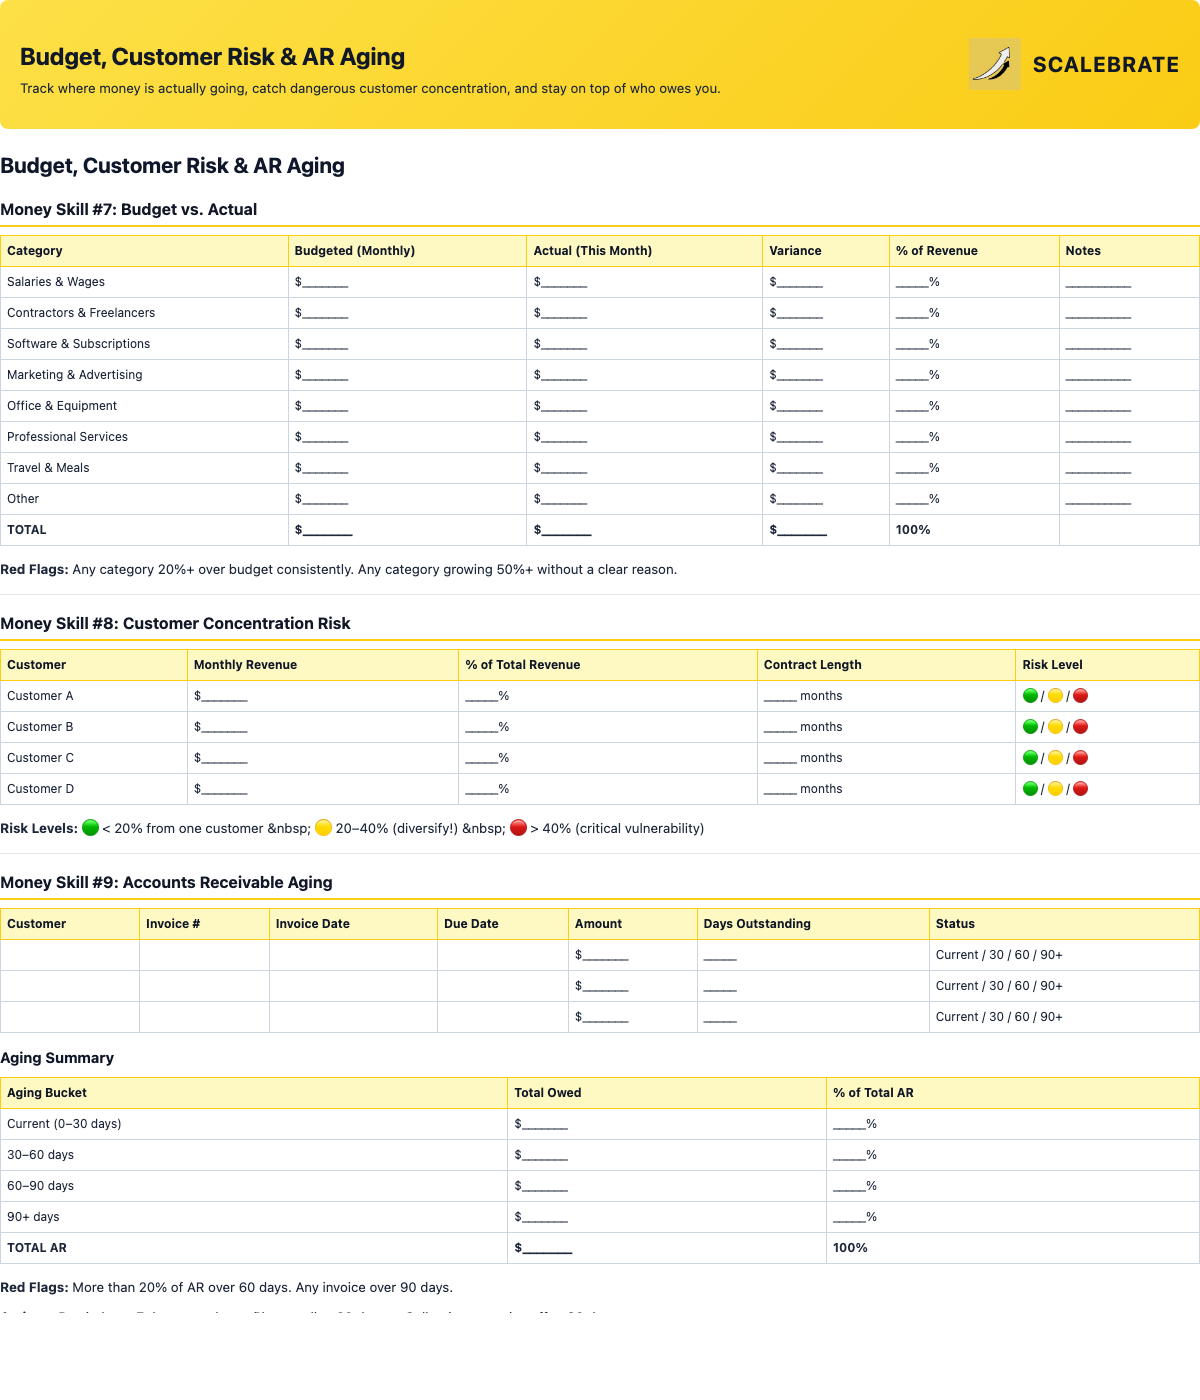This screenshot has height=1400, width=1200.
Task: Select red risk circle for Customer B
Action: (1080, 727)
